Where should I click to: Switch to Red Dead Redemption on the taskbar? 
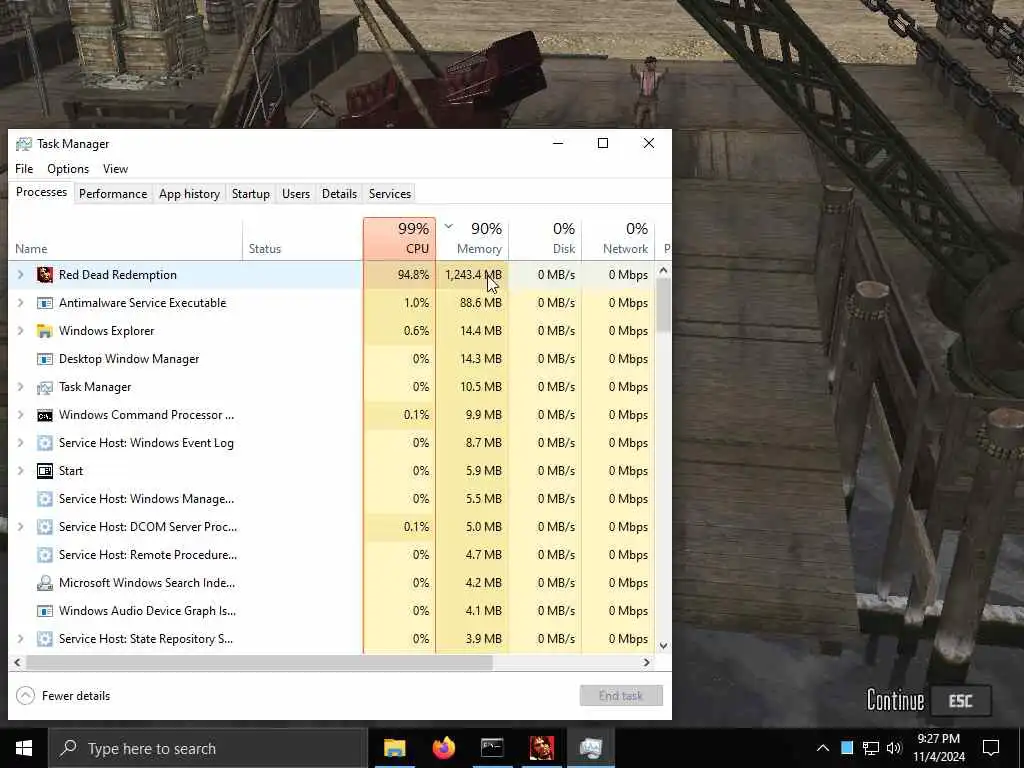pos(541,748)
